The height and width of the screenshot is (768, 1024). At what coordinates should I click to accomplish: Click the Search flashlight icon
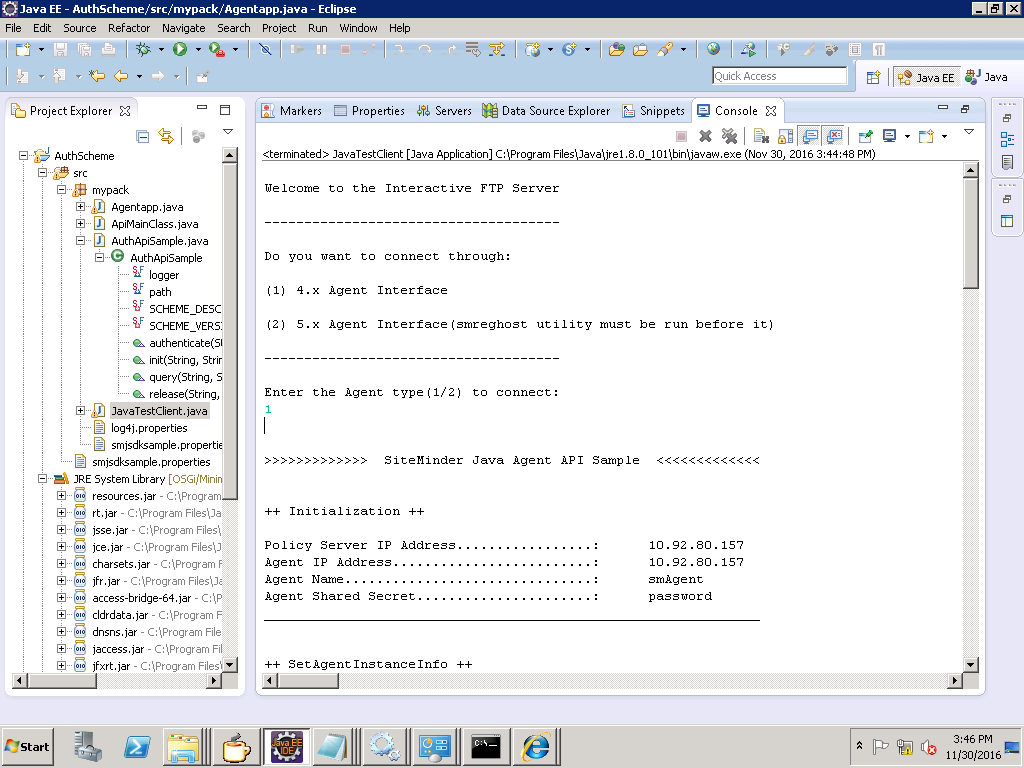click(x=665, y=50)
